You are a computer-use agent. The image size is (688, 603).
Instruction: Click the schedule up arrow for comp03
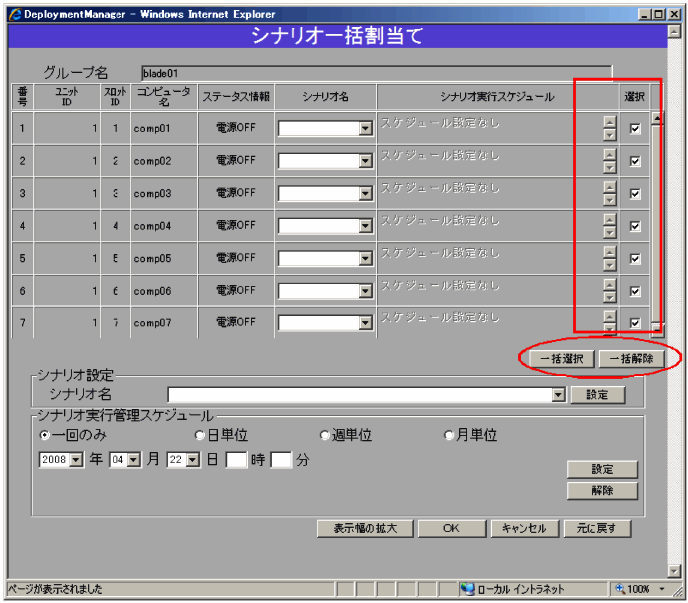pyautogui.click(x=609, y=187)
